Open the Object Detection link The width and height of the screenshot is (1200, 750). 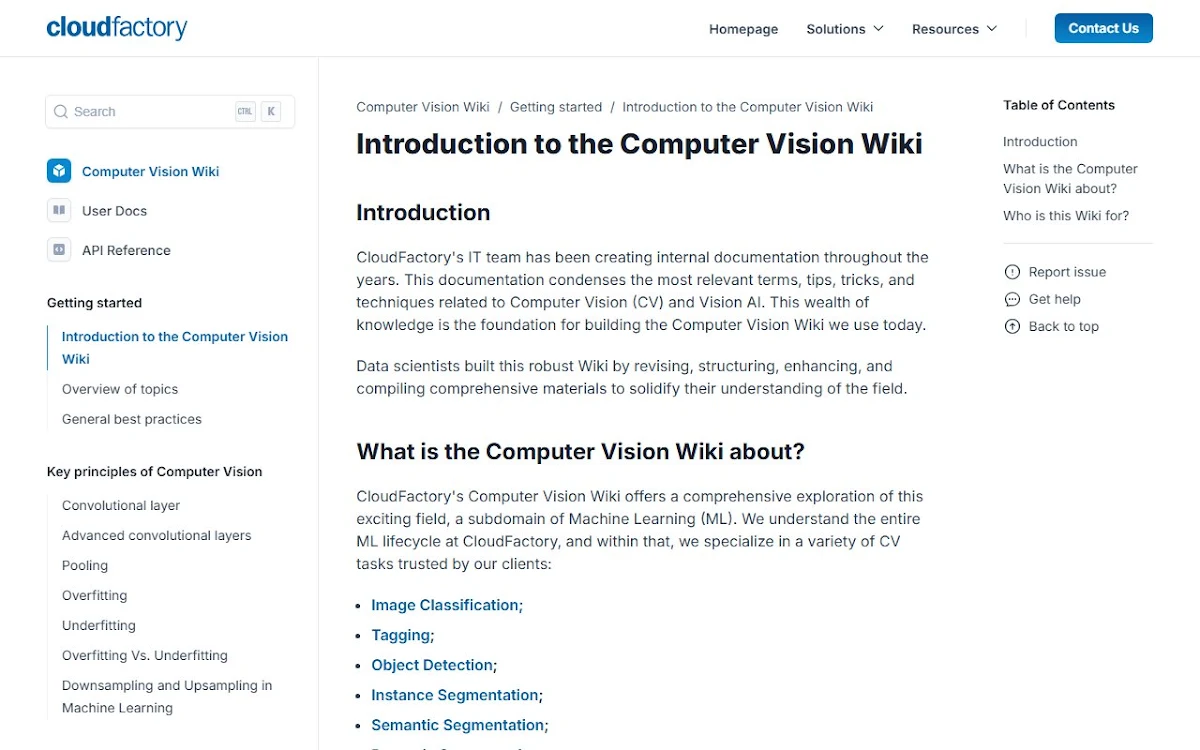[x=432, y=665]
